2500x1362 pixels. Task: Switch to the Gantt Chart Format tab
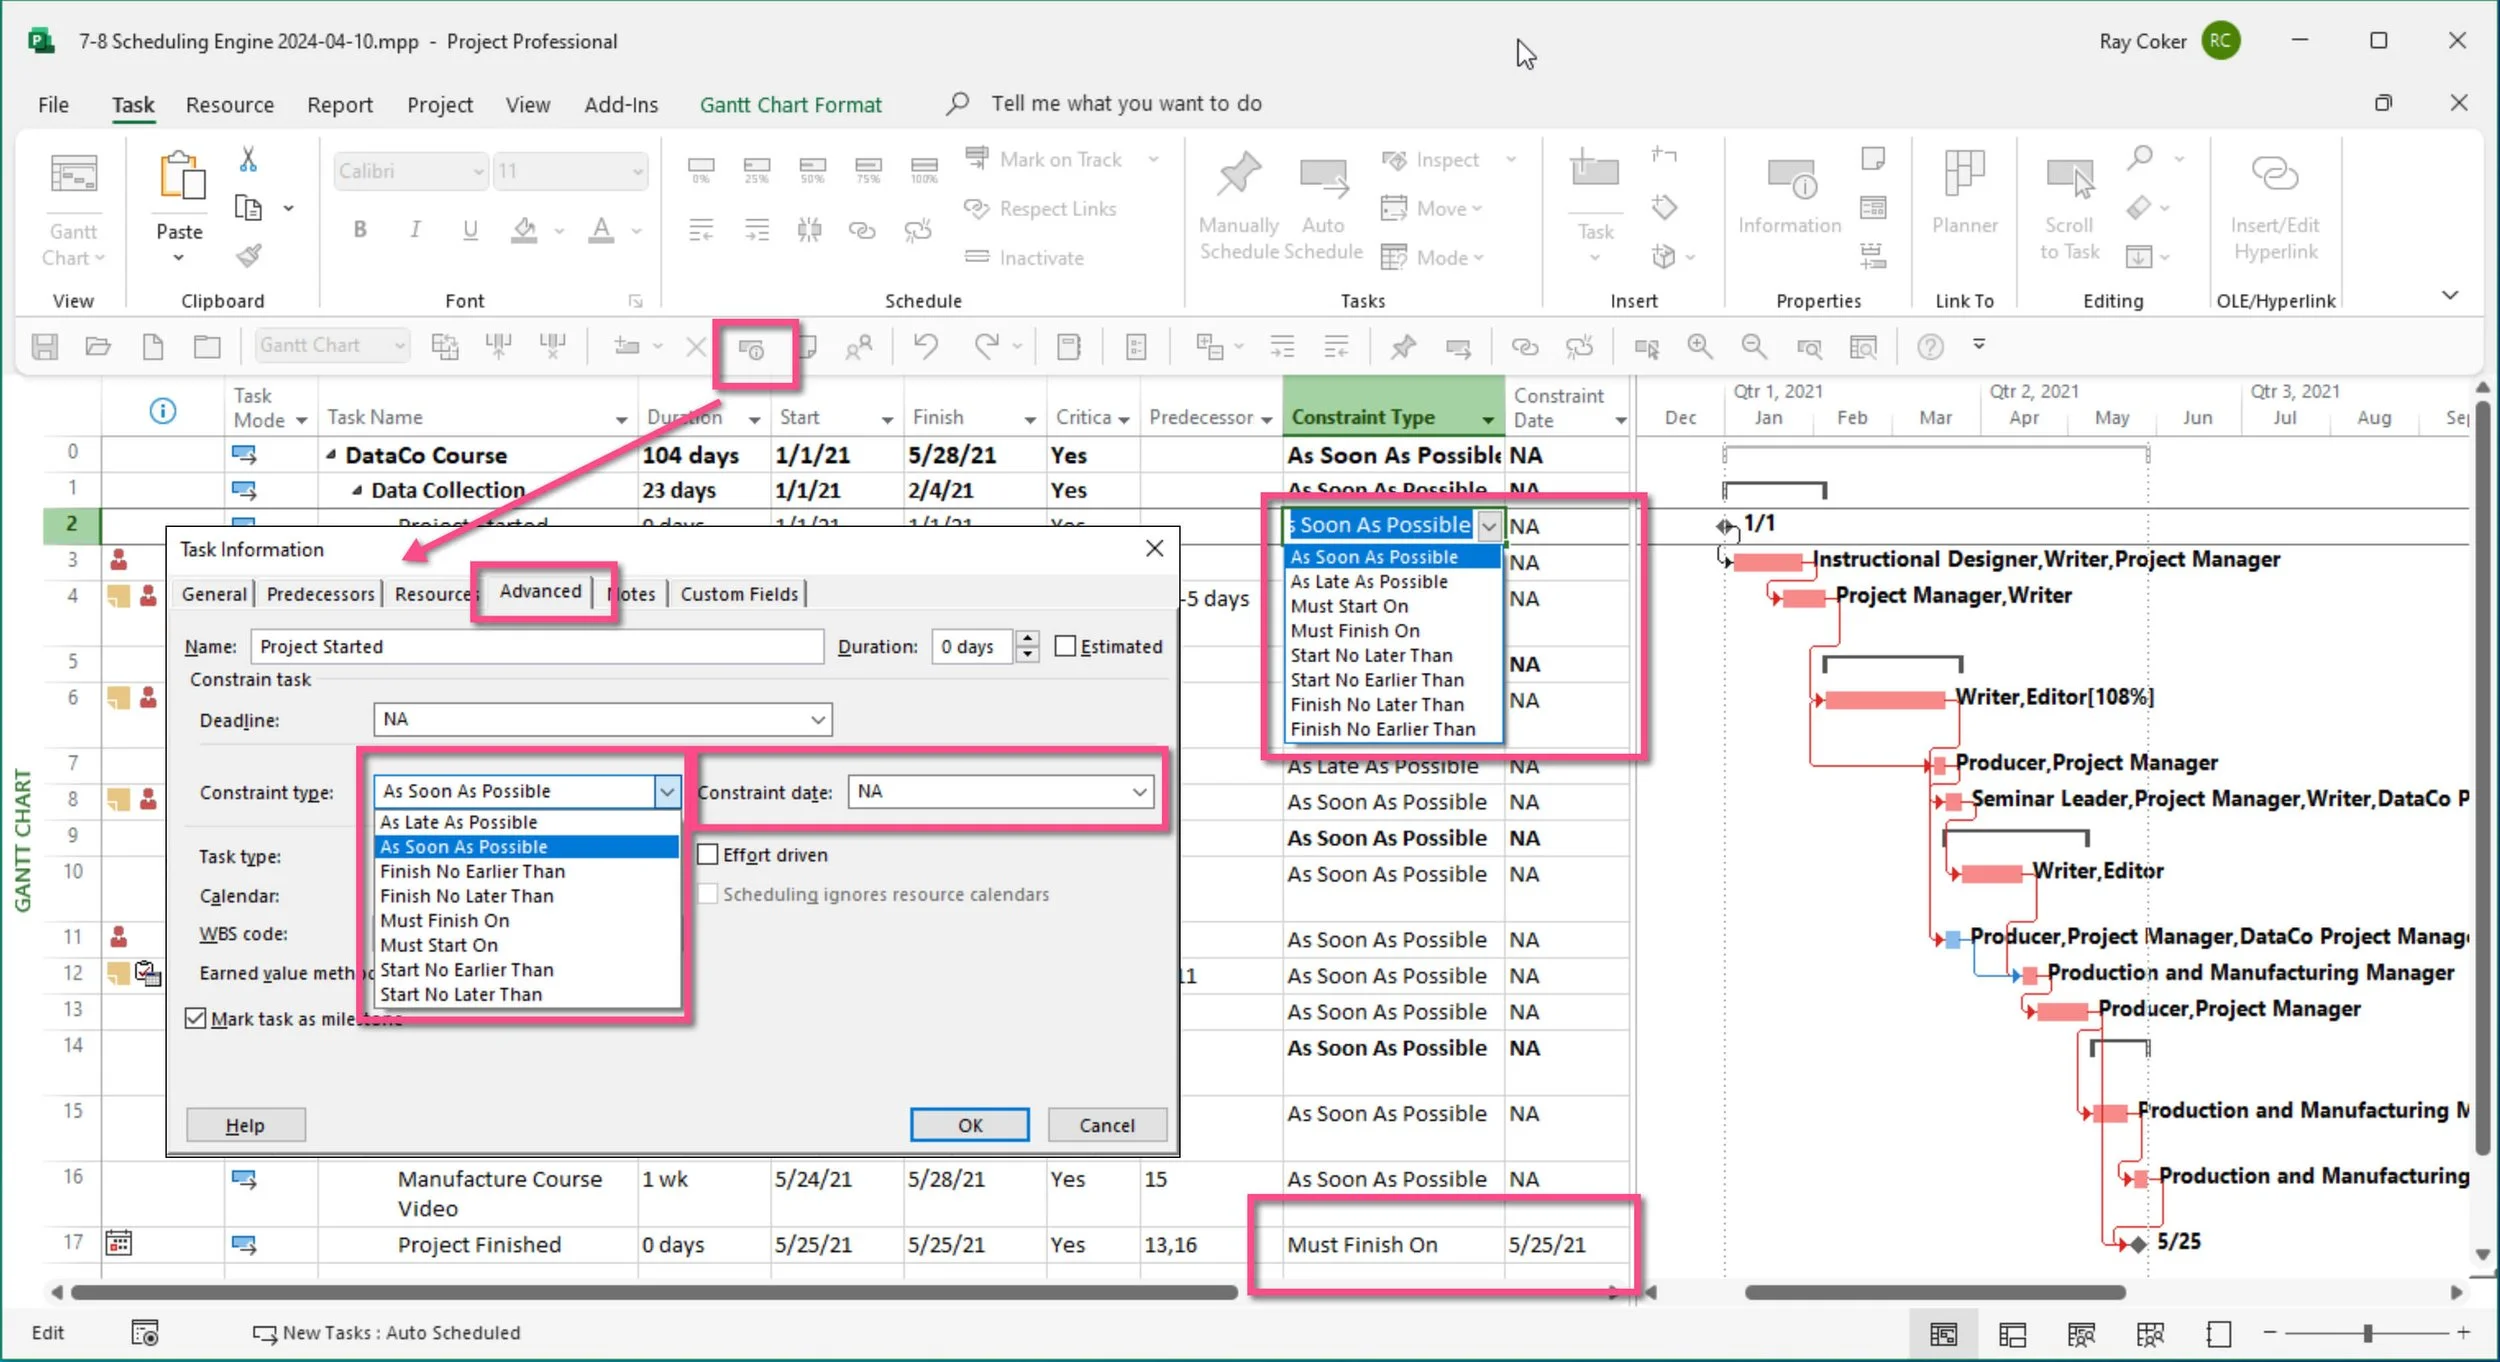tap(790, 104)
